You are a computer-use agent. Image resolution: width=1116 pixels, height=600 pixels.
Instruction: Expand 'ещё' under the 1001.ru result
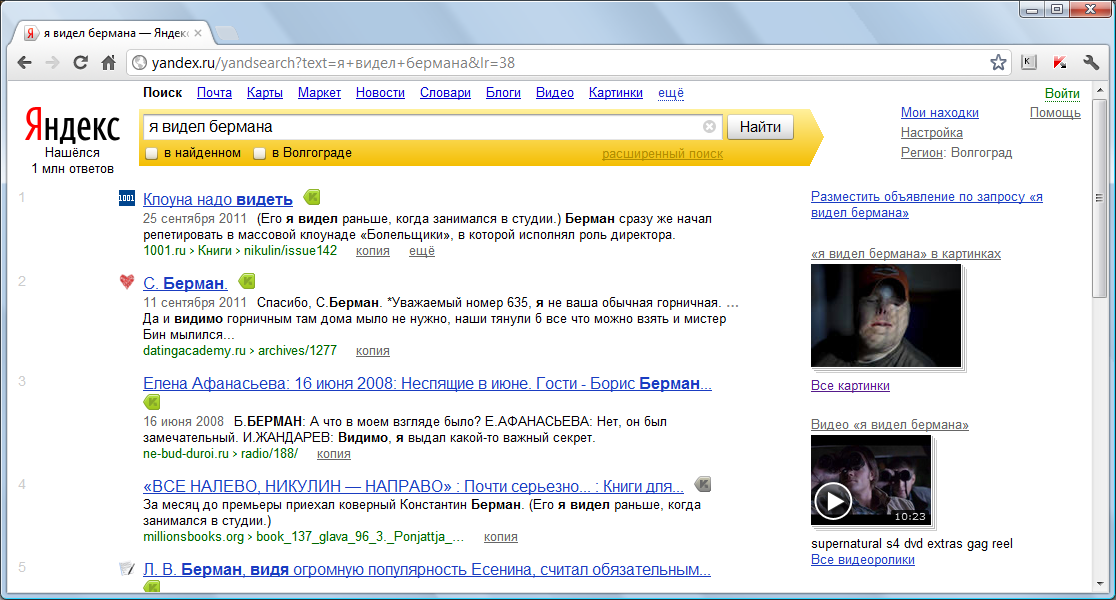click(421, 251)
